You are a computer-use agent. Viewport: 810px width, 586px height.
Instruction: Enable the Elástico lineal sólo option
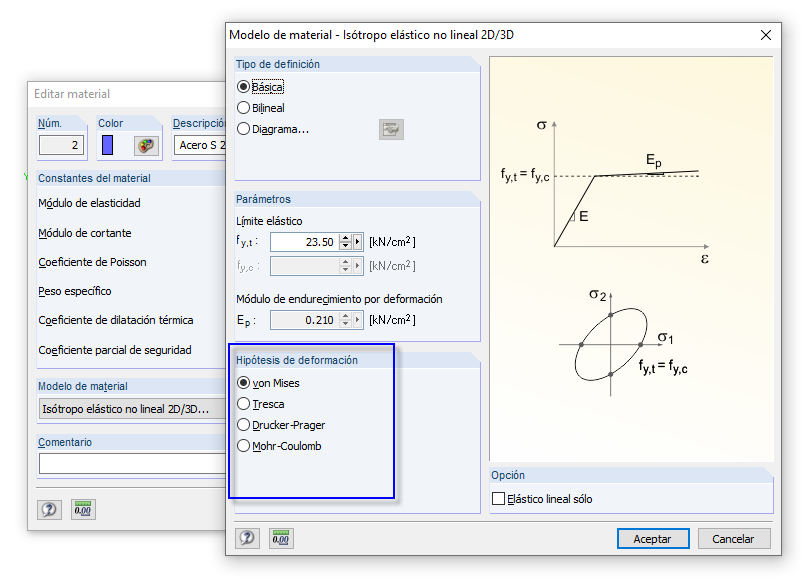pos(498,497)
